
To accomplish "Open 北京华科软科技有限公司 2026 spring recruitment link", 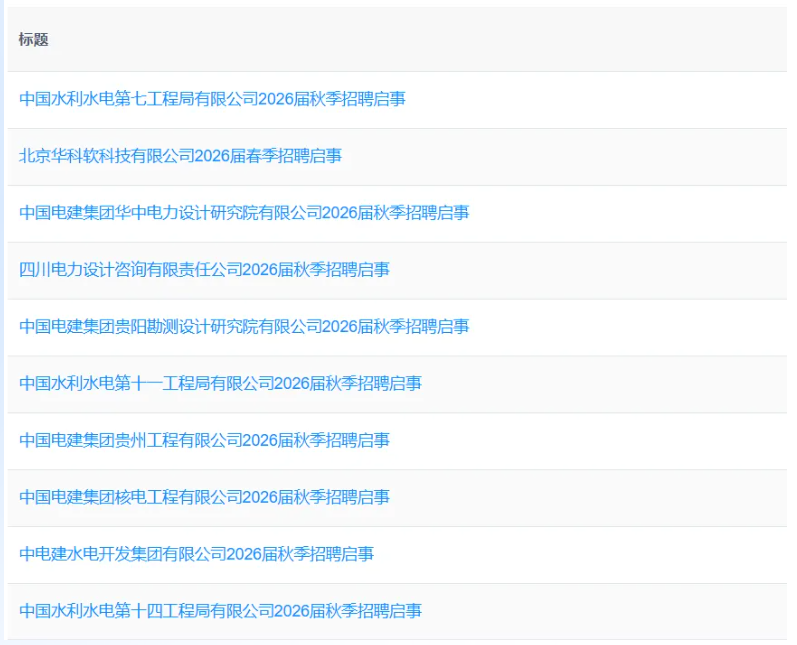I will coord(180,156).
